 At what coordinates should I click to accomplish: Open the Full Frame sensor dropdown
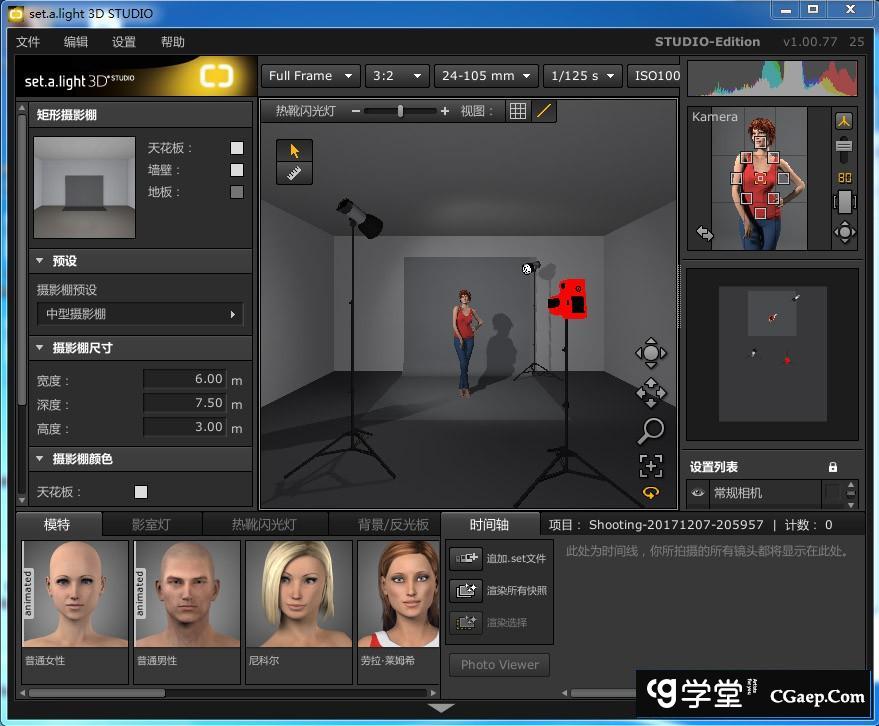pyautogui.click(x=310, y=76)
